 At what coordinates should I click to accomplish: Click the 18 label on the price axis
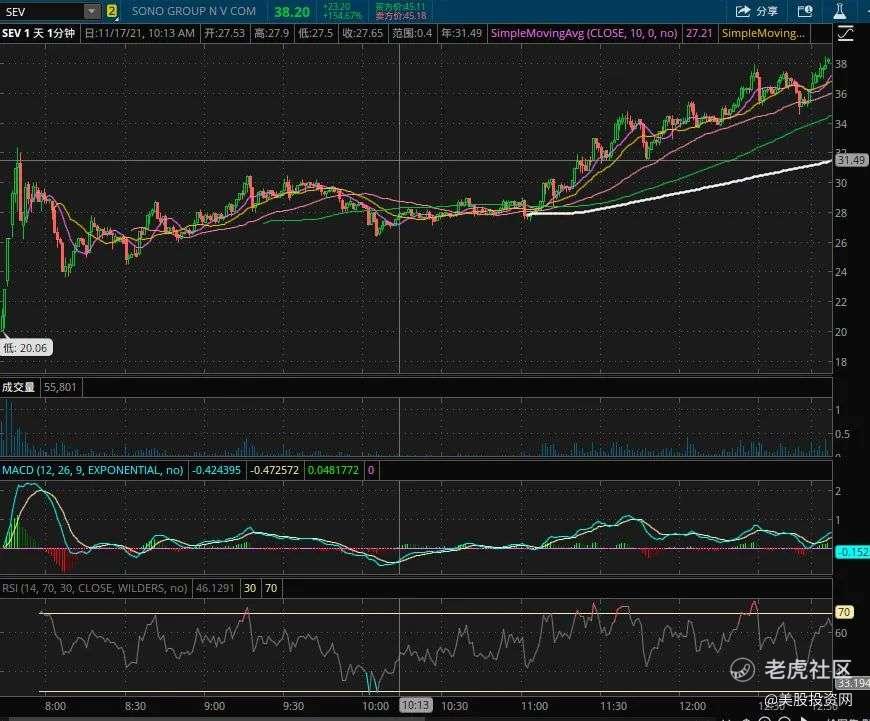[842, 362]
